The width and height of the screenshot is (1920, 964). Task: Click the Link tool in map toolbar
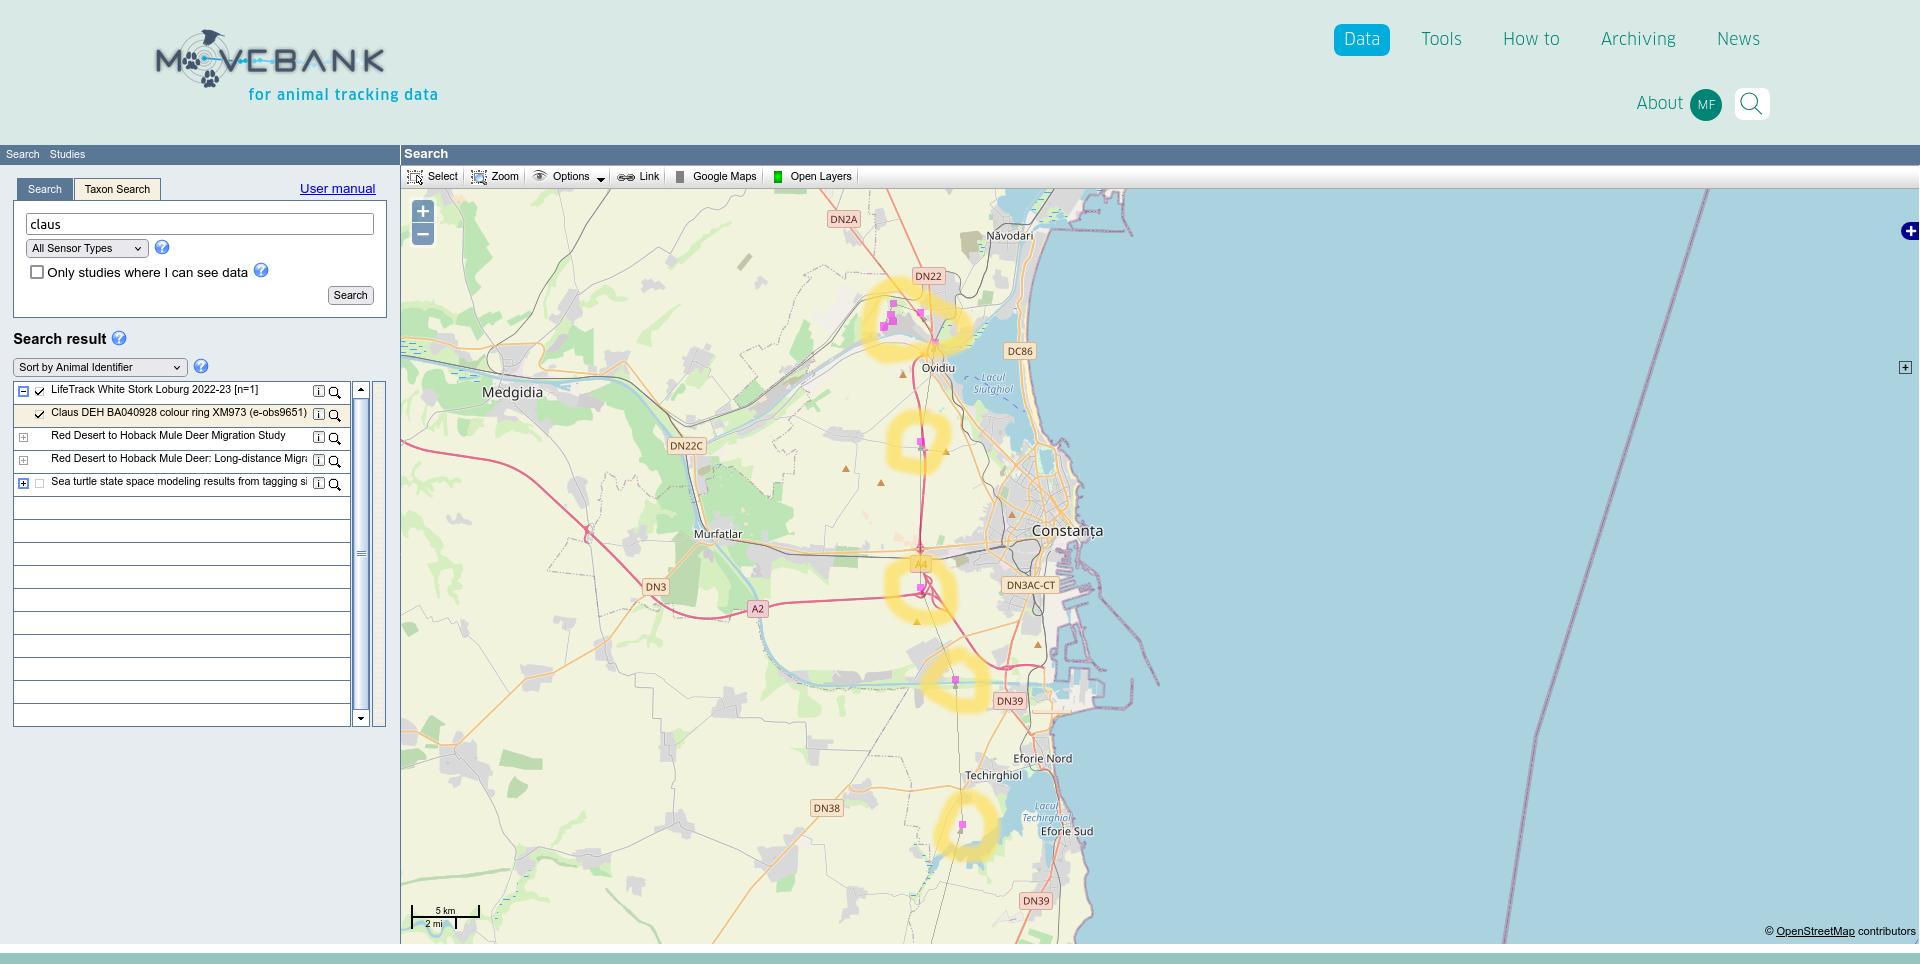(x=639, y=177)
